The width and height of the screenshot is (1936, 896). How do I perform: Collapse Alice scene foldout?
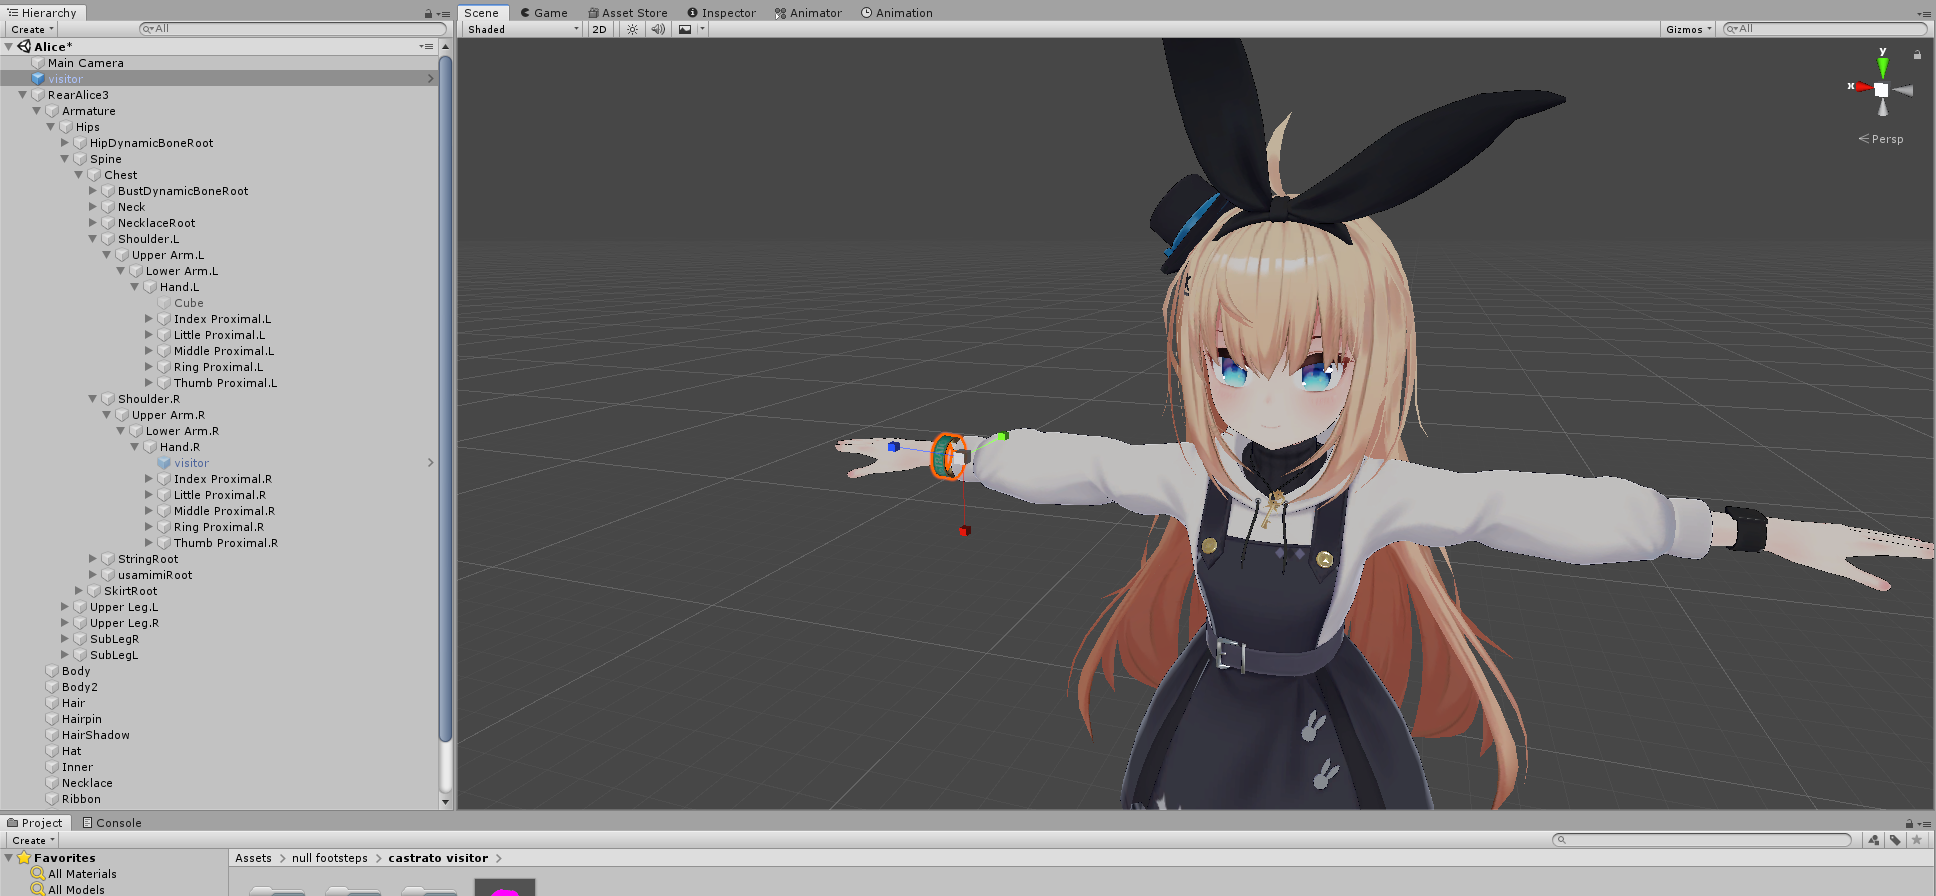(9, 46)
